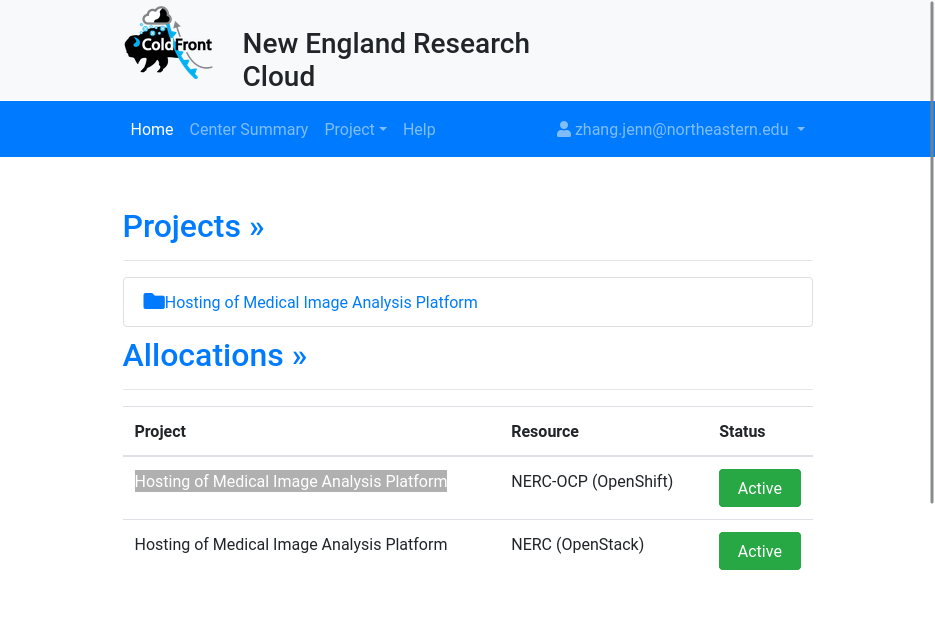The height and width of the screenshot is (637, 935).
Task: Click the folder icon beside the project name
Action: pyautogui.click(x=154, y=301)
